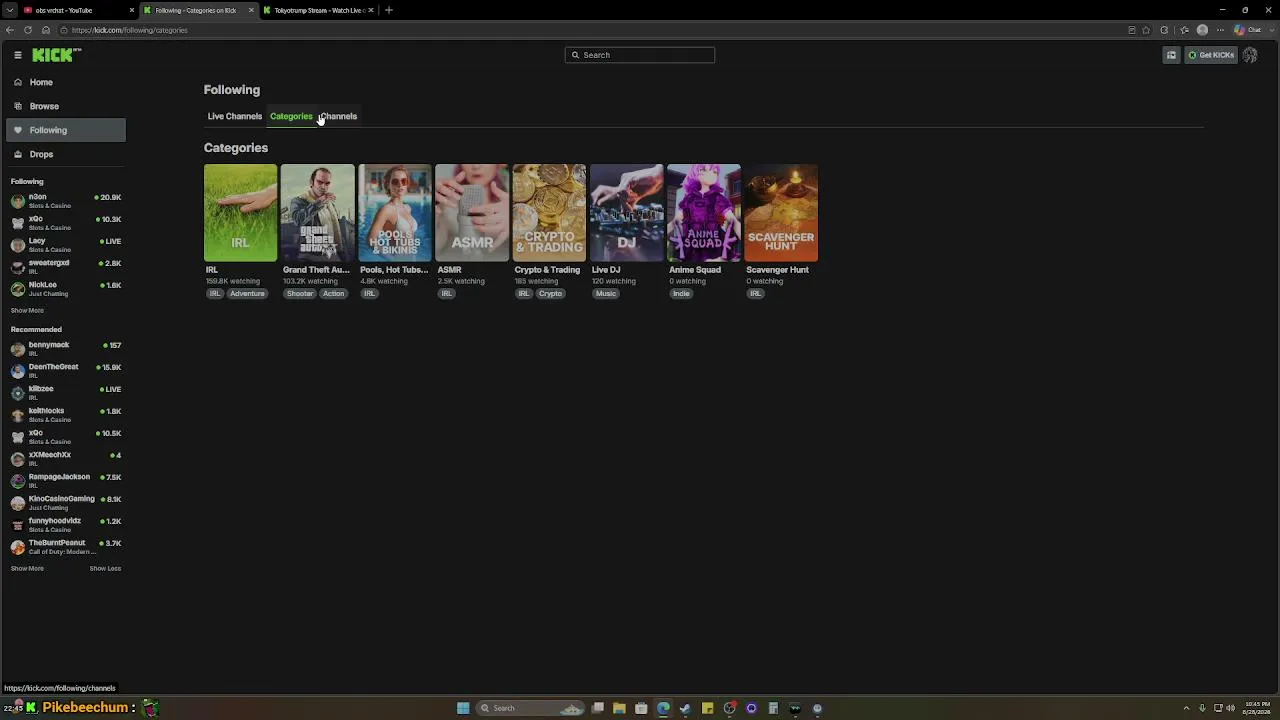Expand Following list with Show More
The width and height of the screenshot is (1280, 720).
point(27,310)
